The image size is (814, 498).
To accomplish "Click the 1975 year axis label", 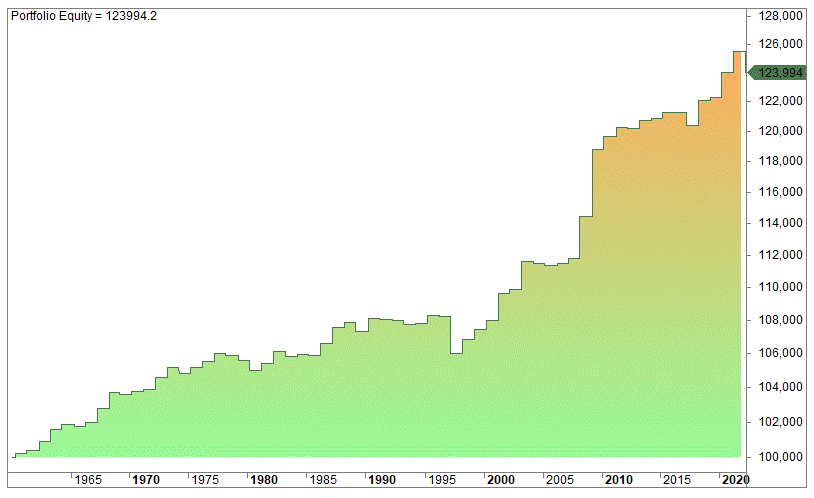I will click(205, 480).
